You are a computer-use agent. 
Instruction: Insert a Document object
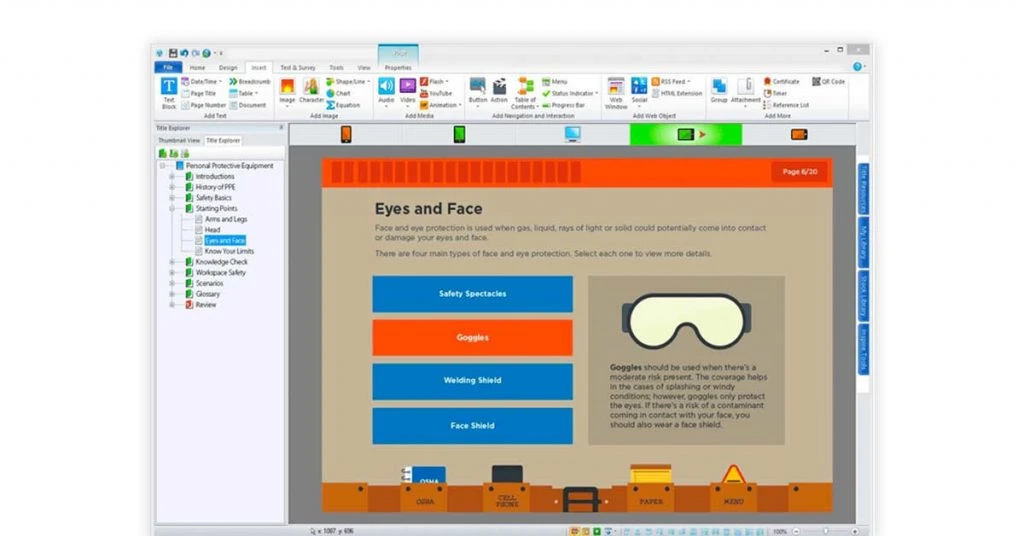(x=248, y=105)
